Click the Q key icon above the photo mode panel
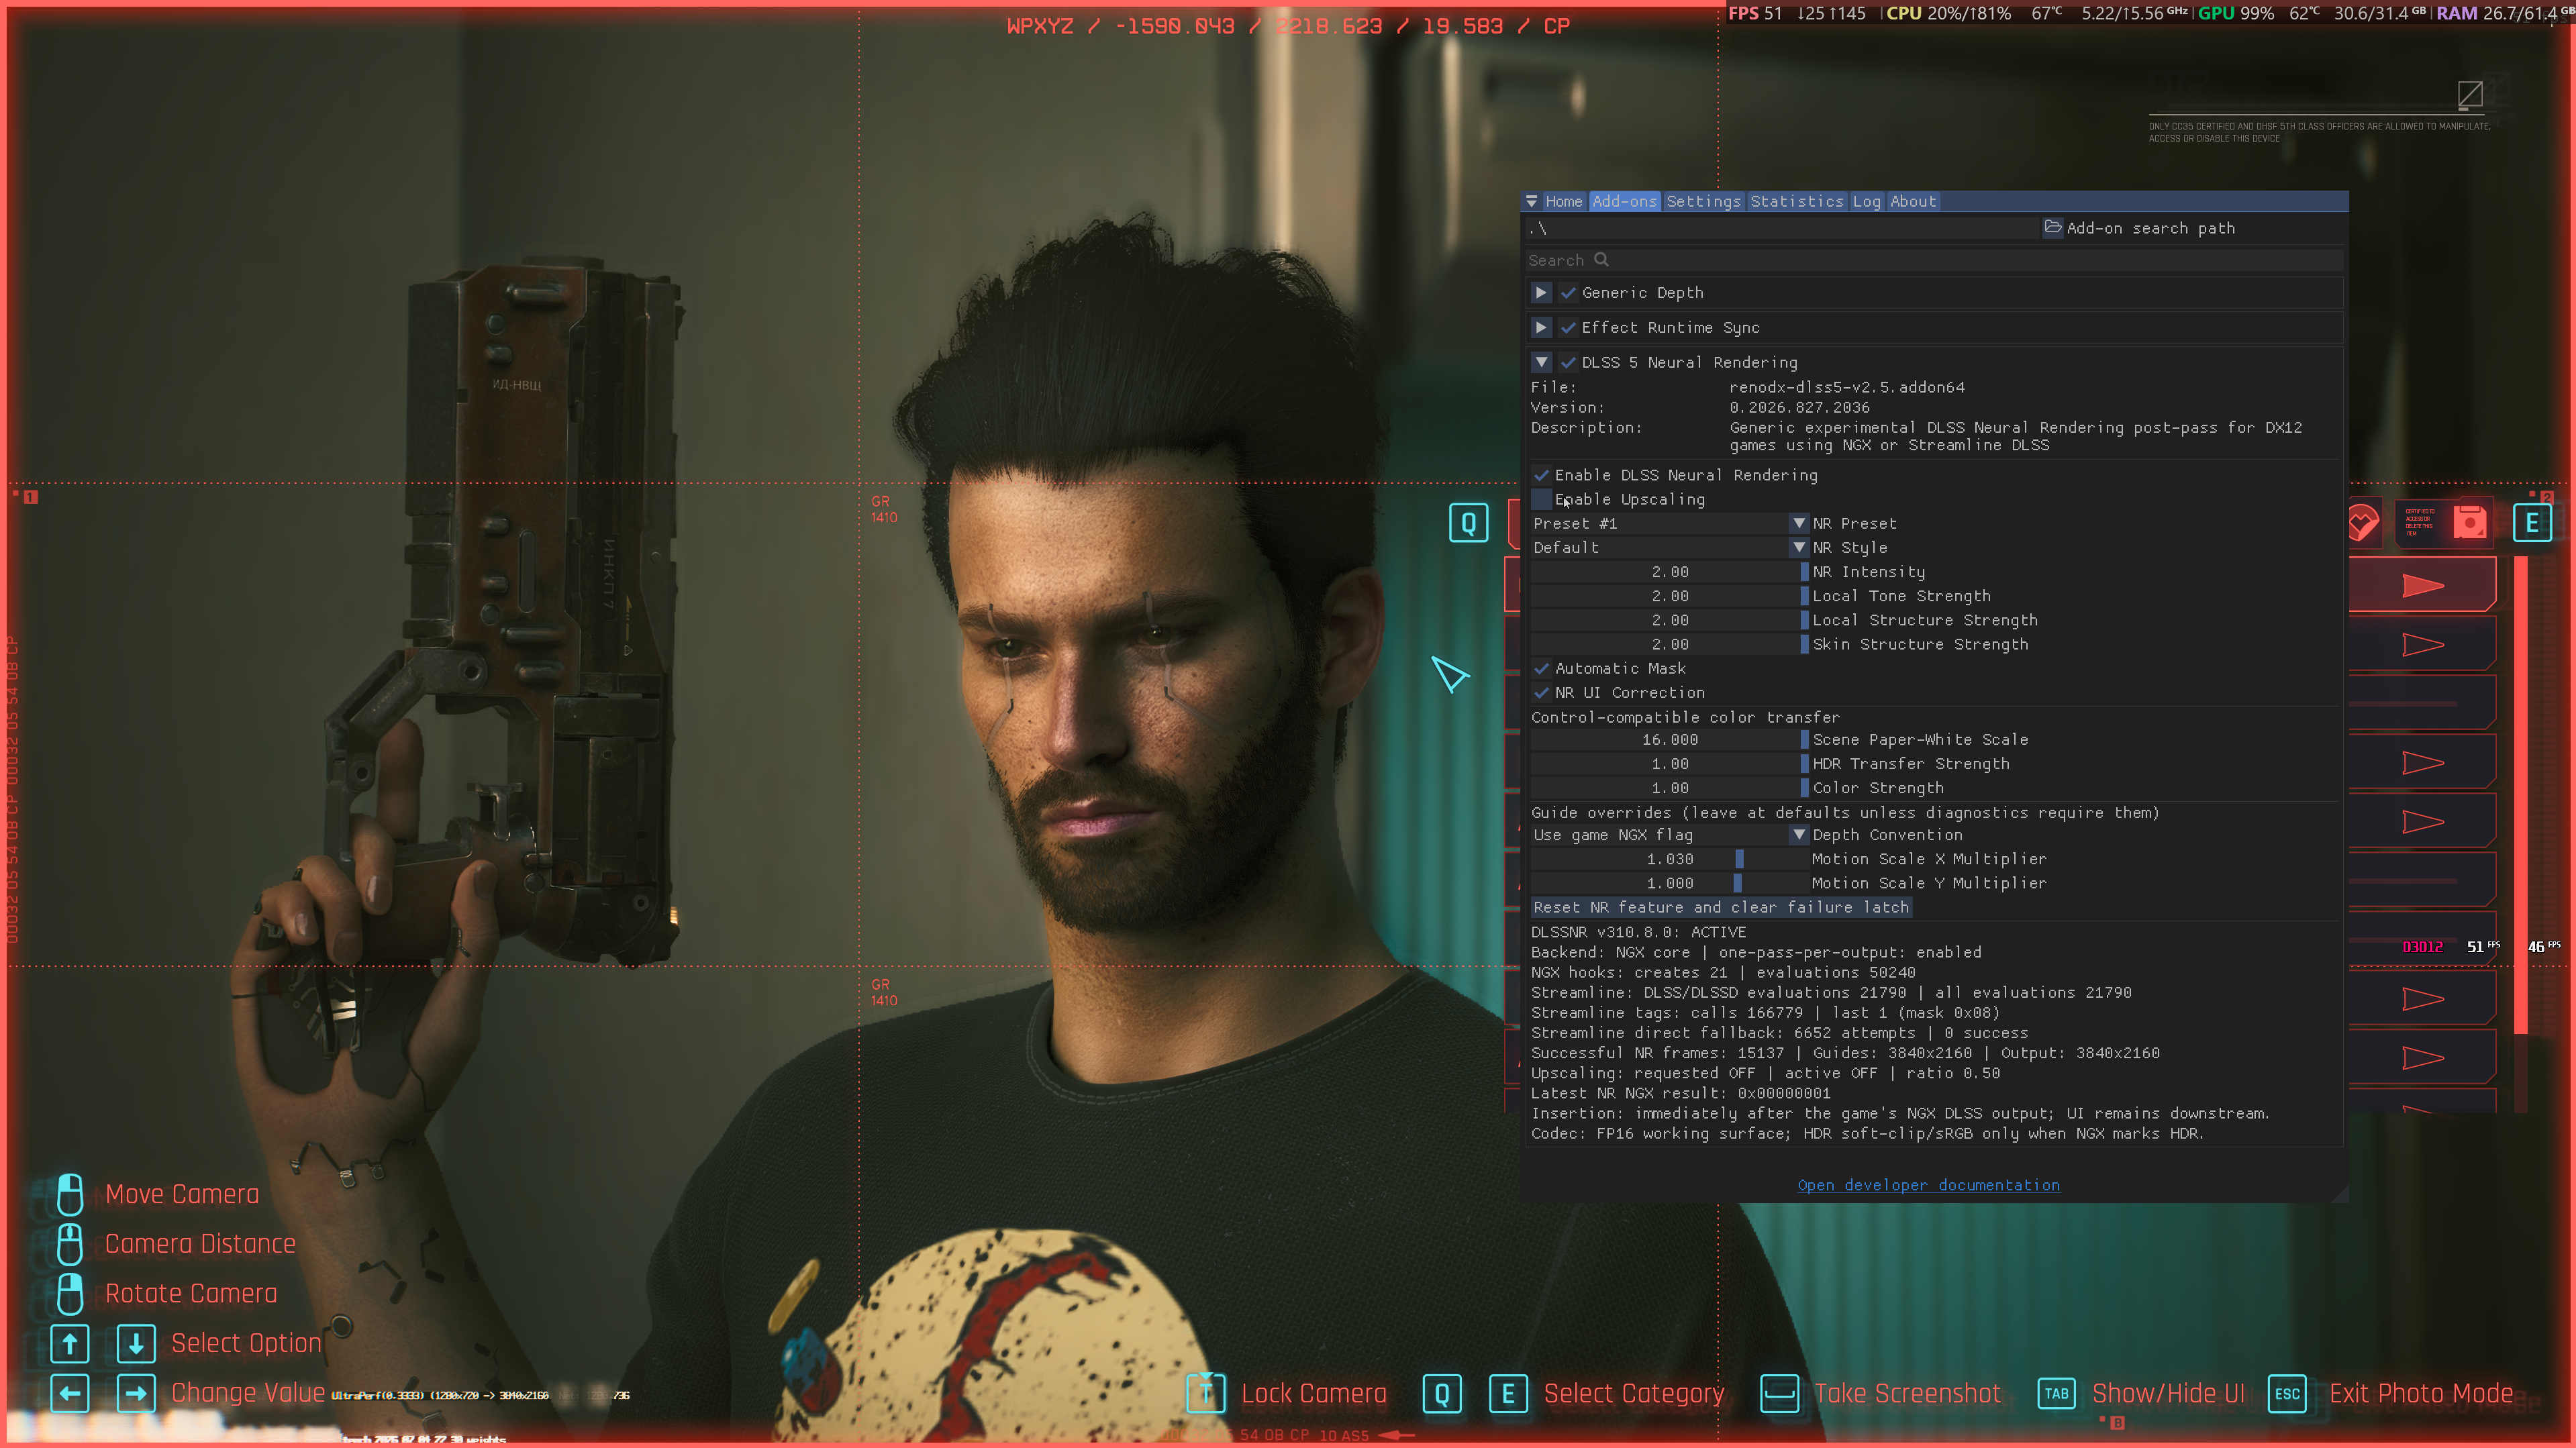This screenshot has width=2576, height=1448. pyautogui.click(x=1468, y=523)
